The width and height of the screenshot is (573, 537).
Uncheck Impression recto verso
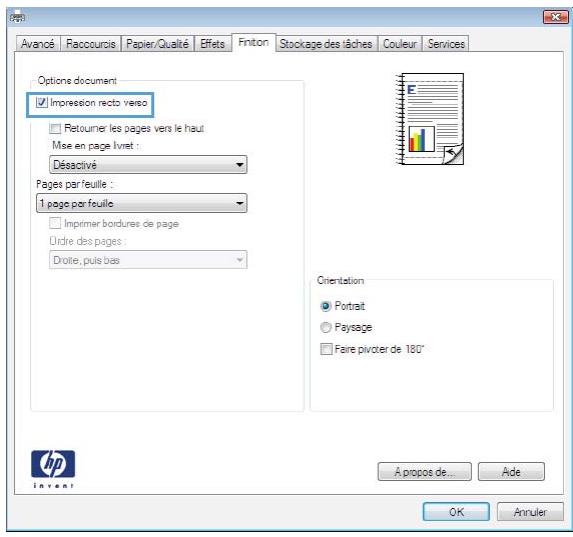pos(42,102)
